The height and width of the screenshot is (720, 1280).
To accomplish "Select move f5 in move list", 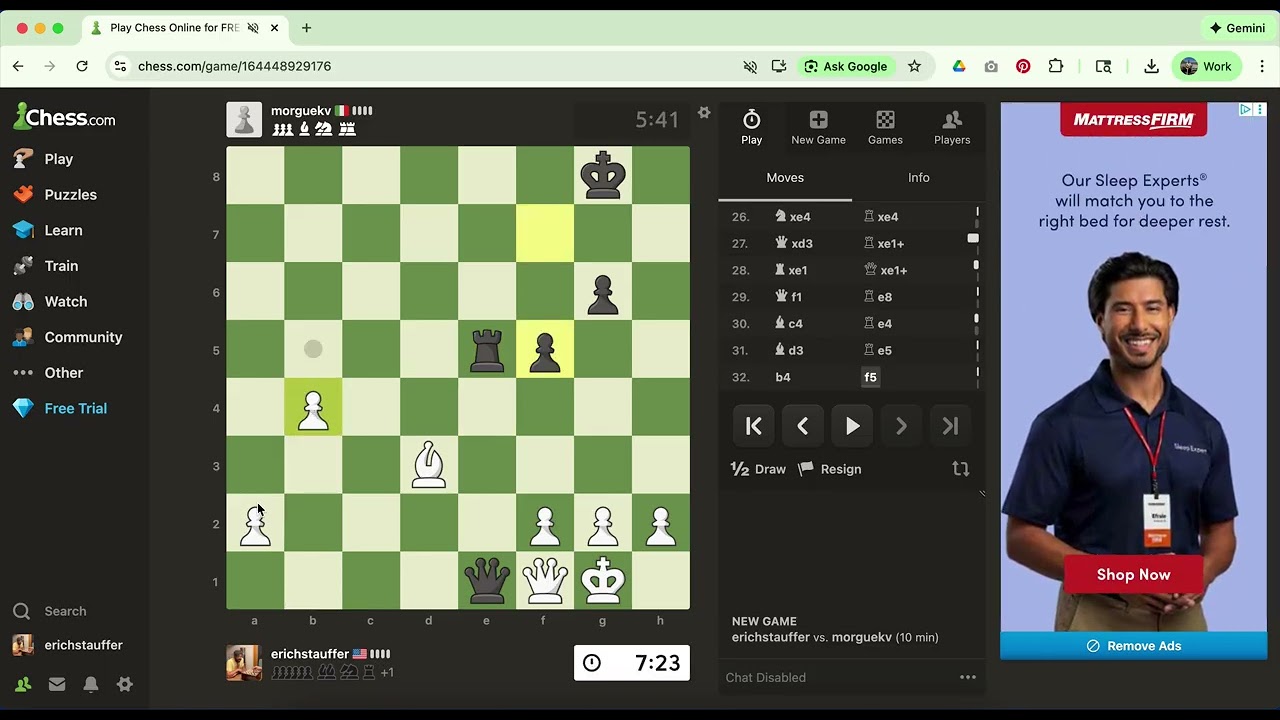I will [x=870, y=377].
